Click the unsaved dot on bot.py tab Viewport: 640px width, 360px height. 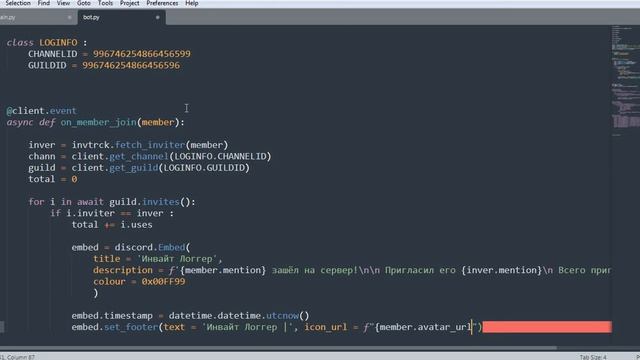tap(158, 18)
